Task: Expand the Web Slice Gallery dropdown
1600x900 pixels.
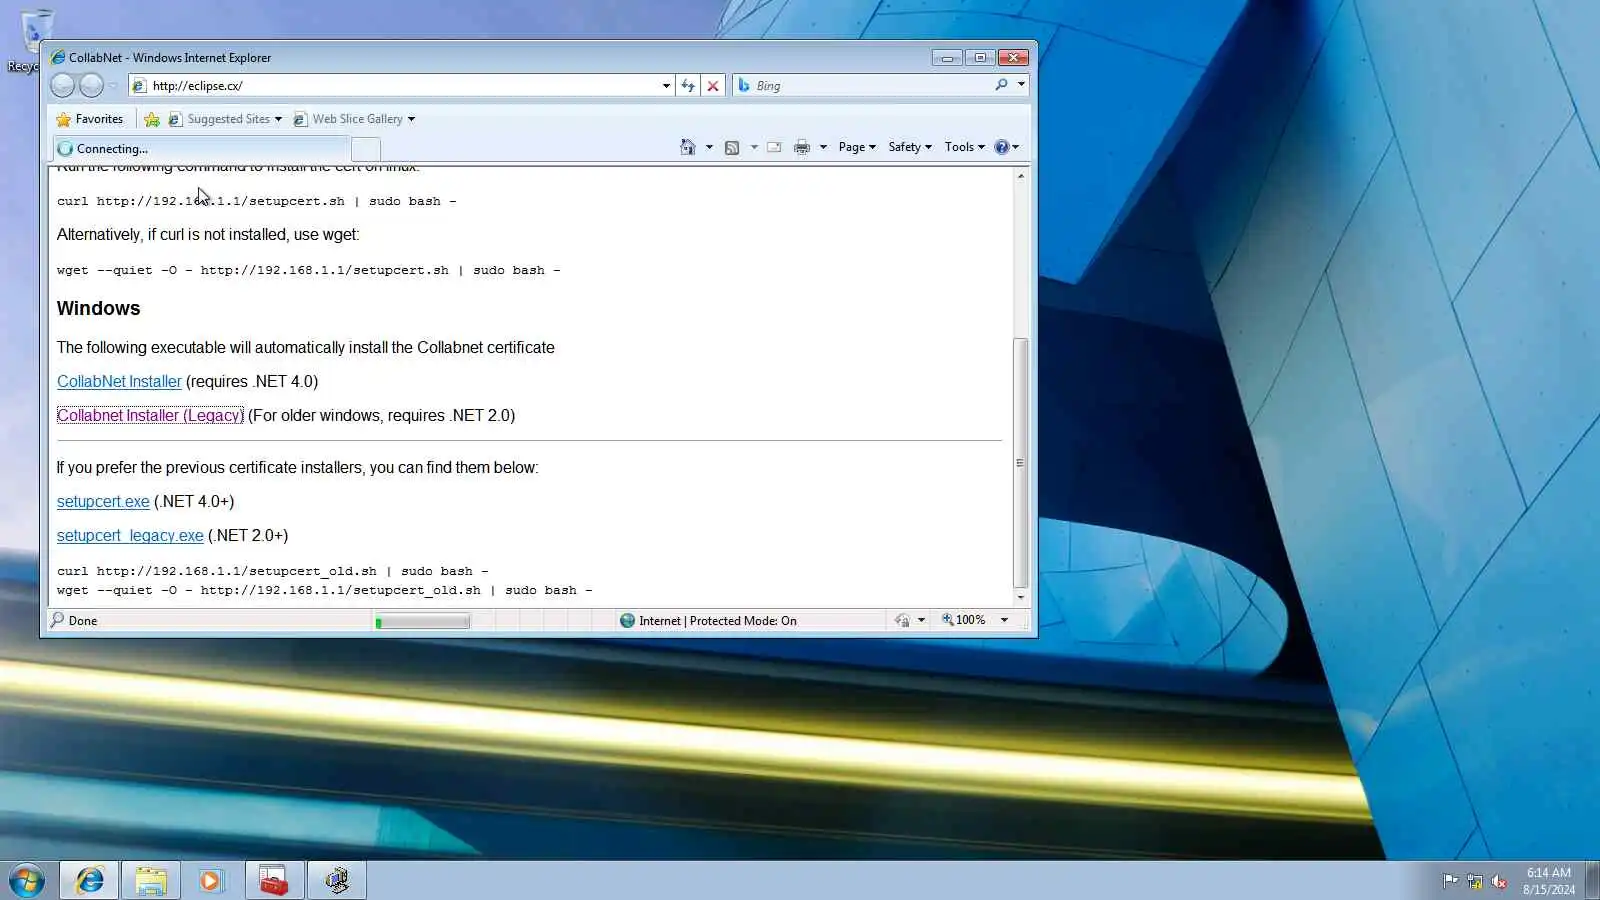Action: (x=411, y=120)
